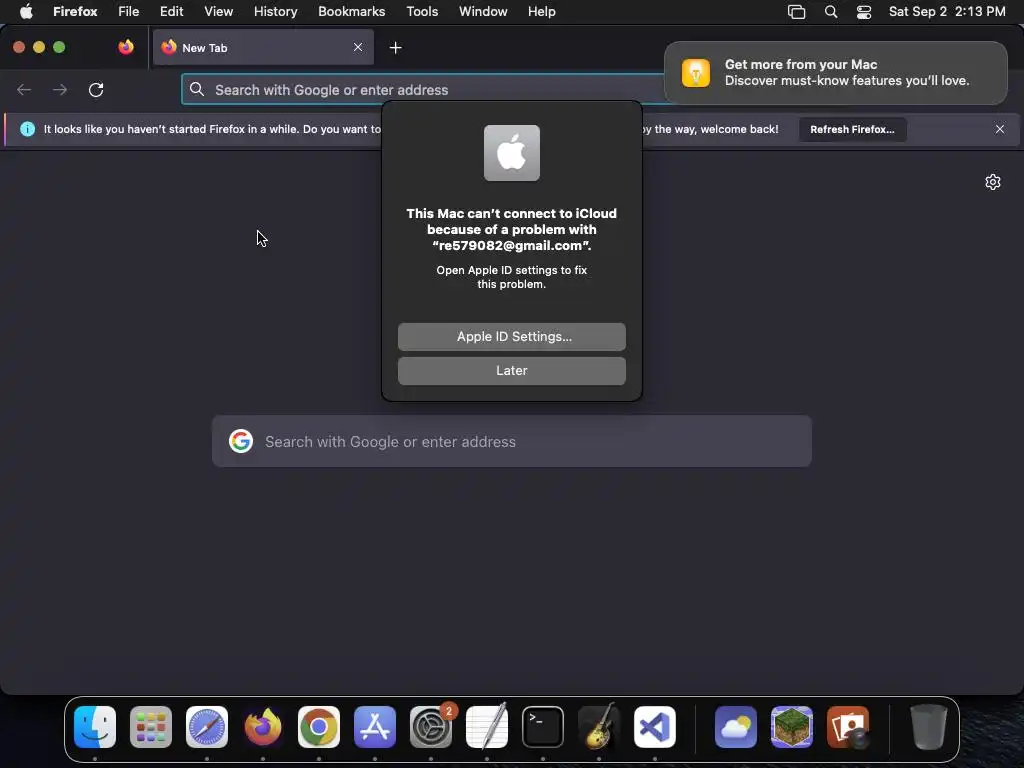Click the info icon in notification bar

tap(27, 129)
